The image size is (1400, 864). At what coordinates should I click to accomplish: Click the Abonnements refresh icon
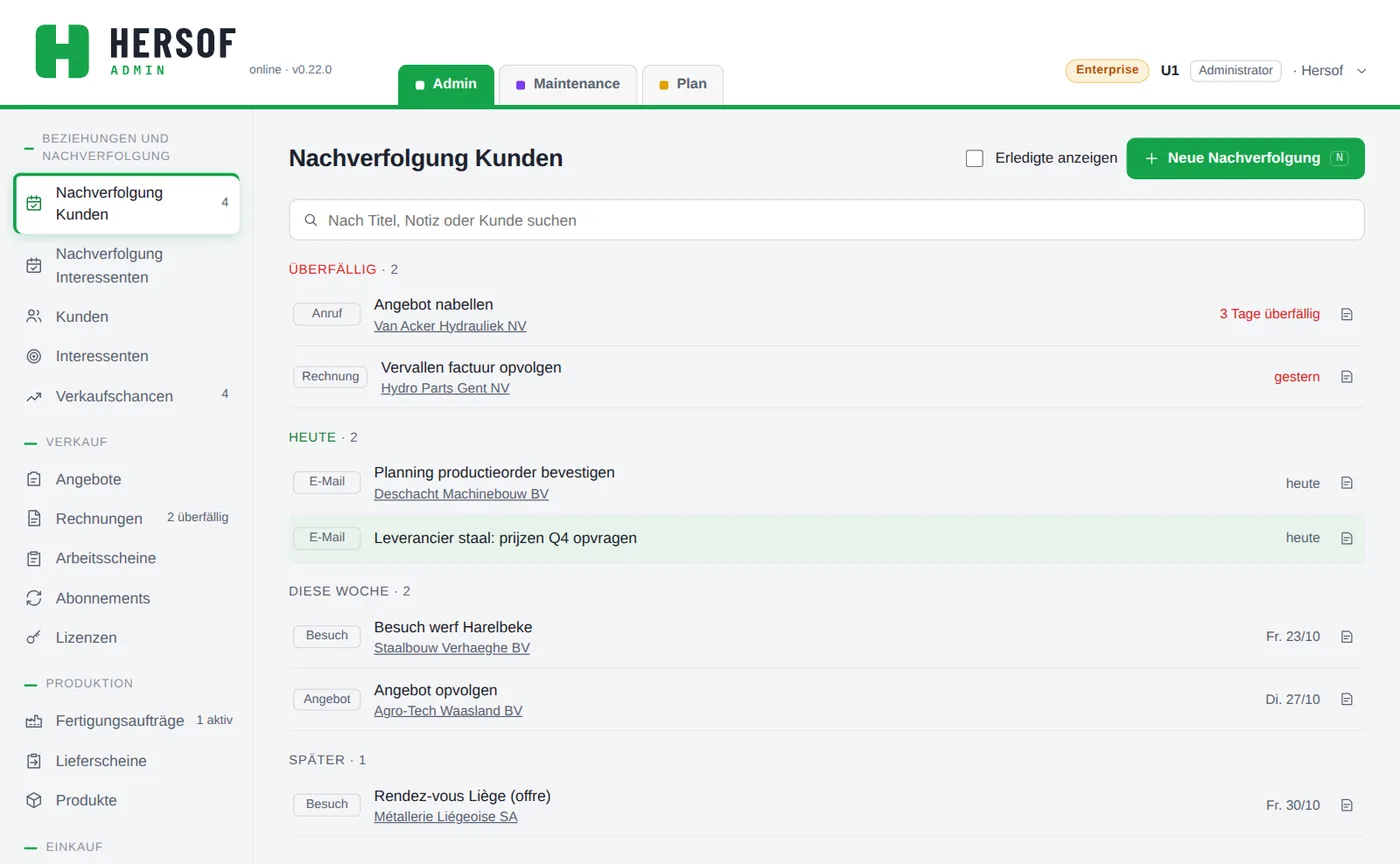click(x=34, y=598)
